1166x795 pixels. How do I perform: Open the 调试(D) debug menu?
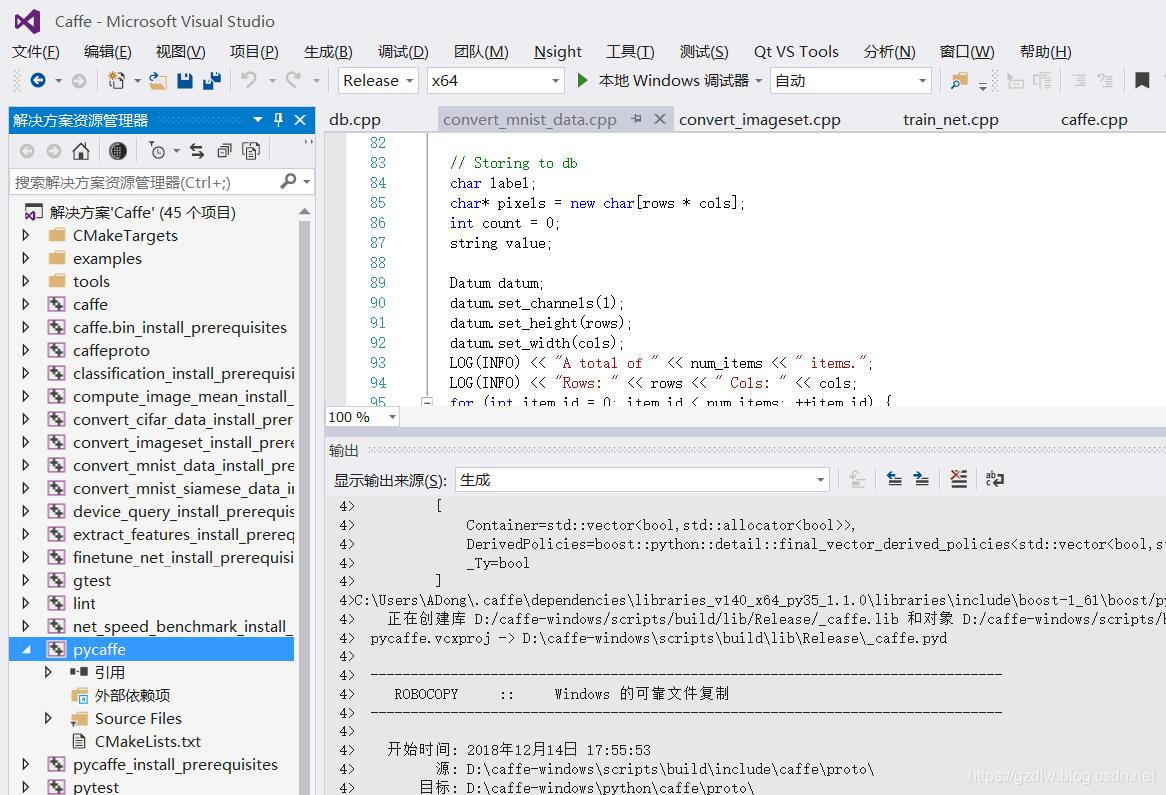[403, 51]
